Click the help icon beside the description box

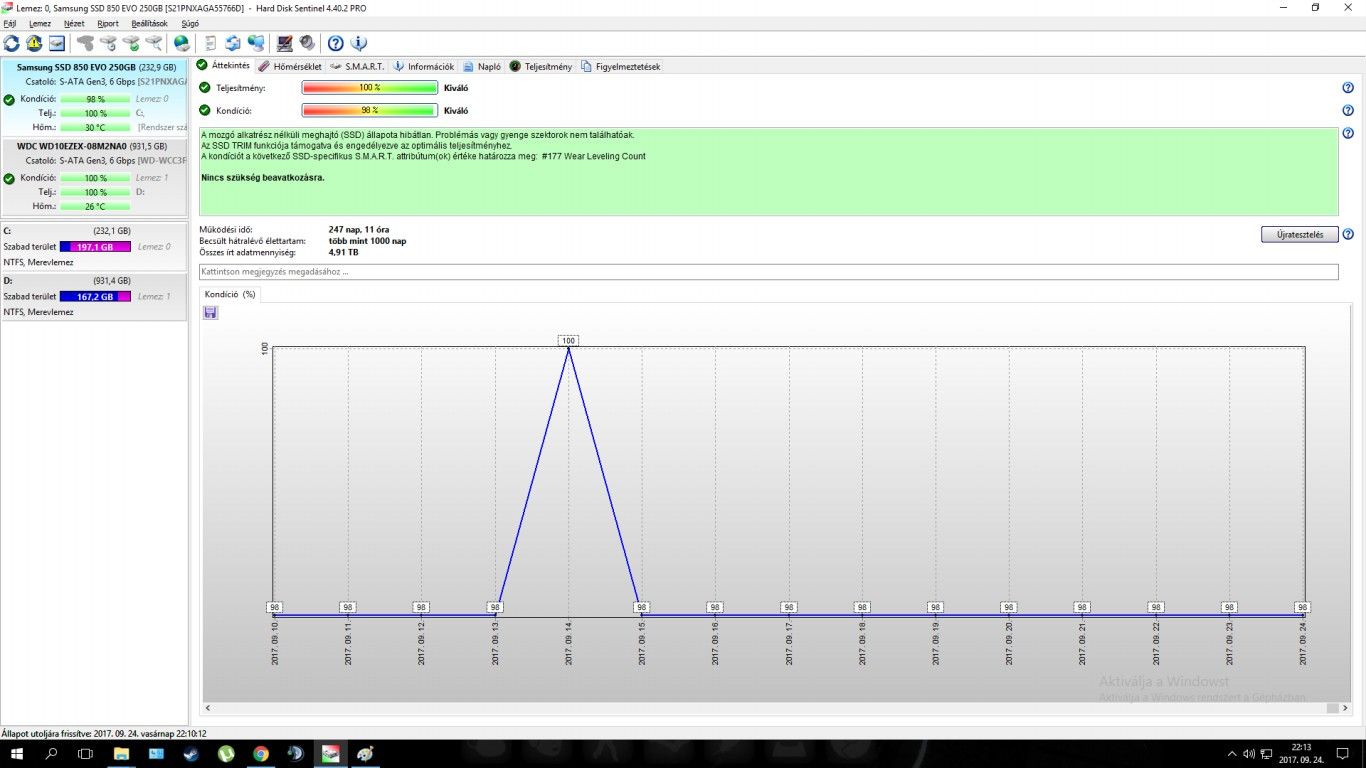[1348, 135]
